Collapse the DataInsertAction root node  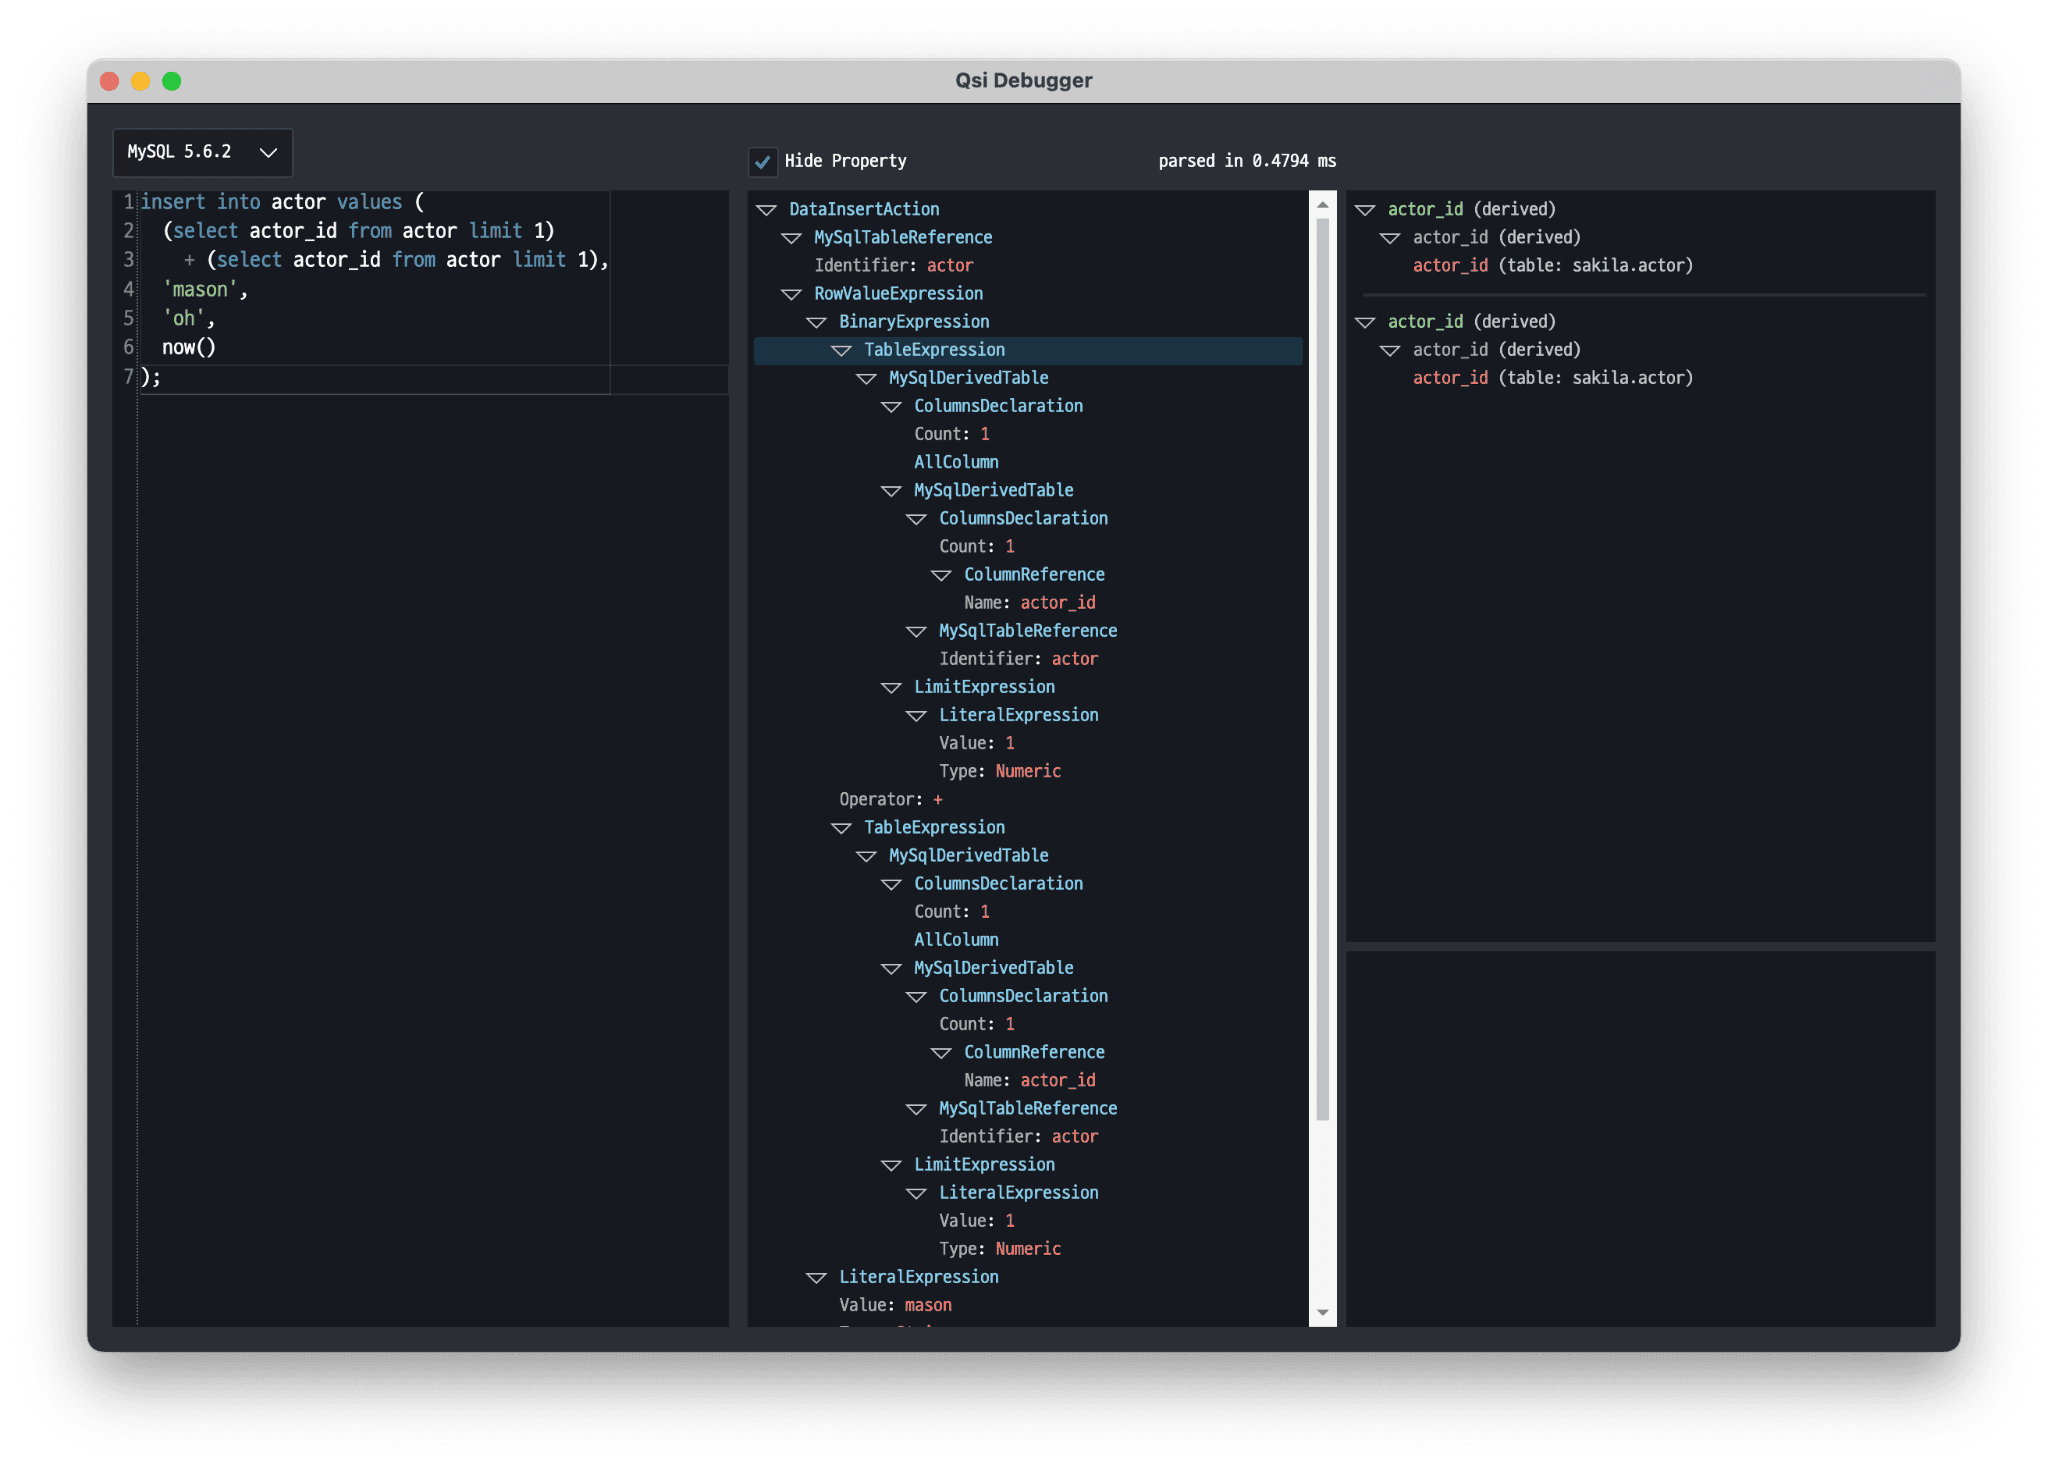click(767, 210)
